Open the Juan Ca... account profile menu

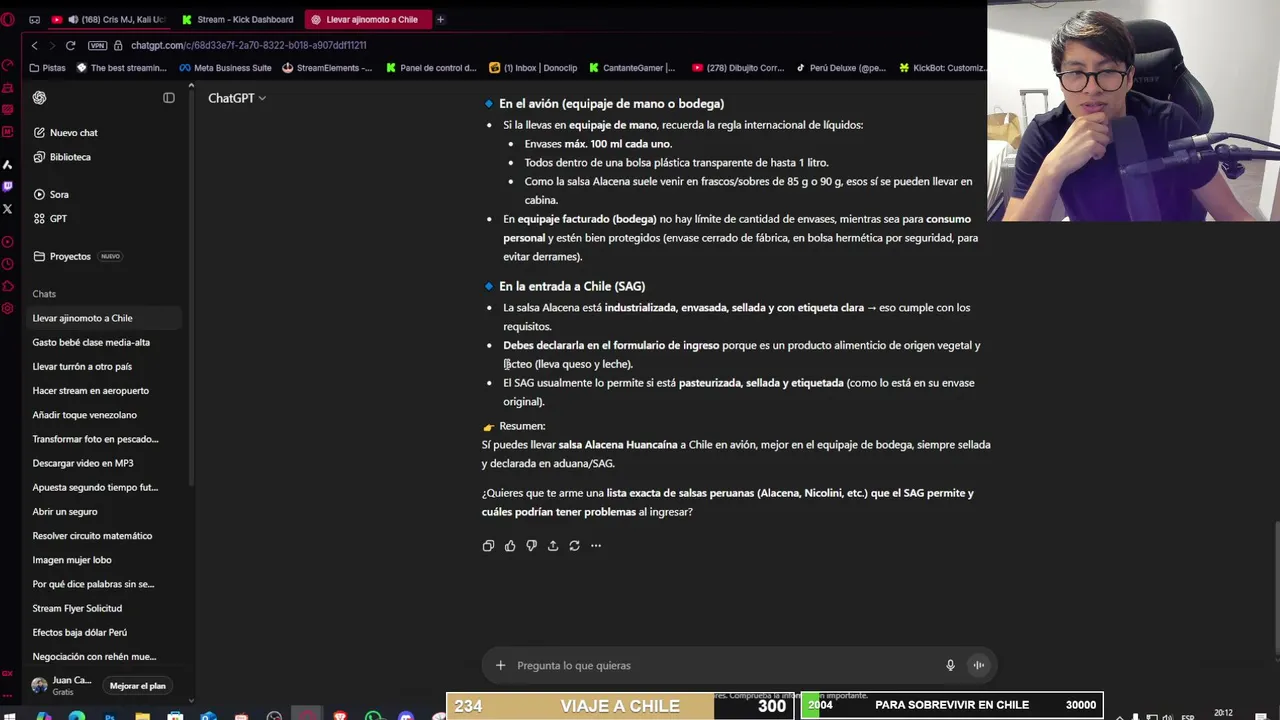pyautogui.click(x=62, y=685)
